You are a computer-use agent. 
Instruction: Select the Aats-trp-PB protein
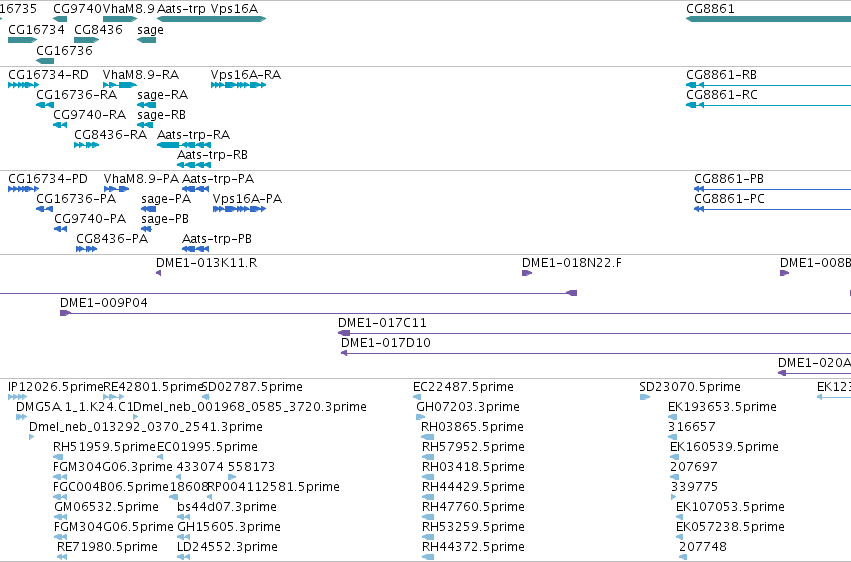pos(195,249)
